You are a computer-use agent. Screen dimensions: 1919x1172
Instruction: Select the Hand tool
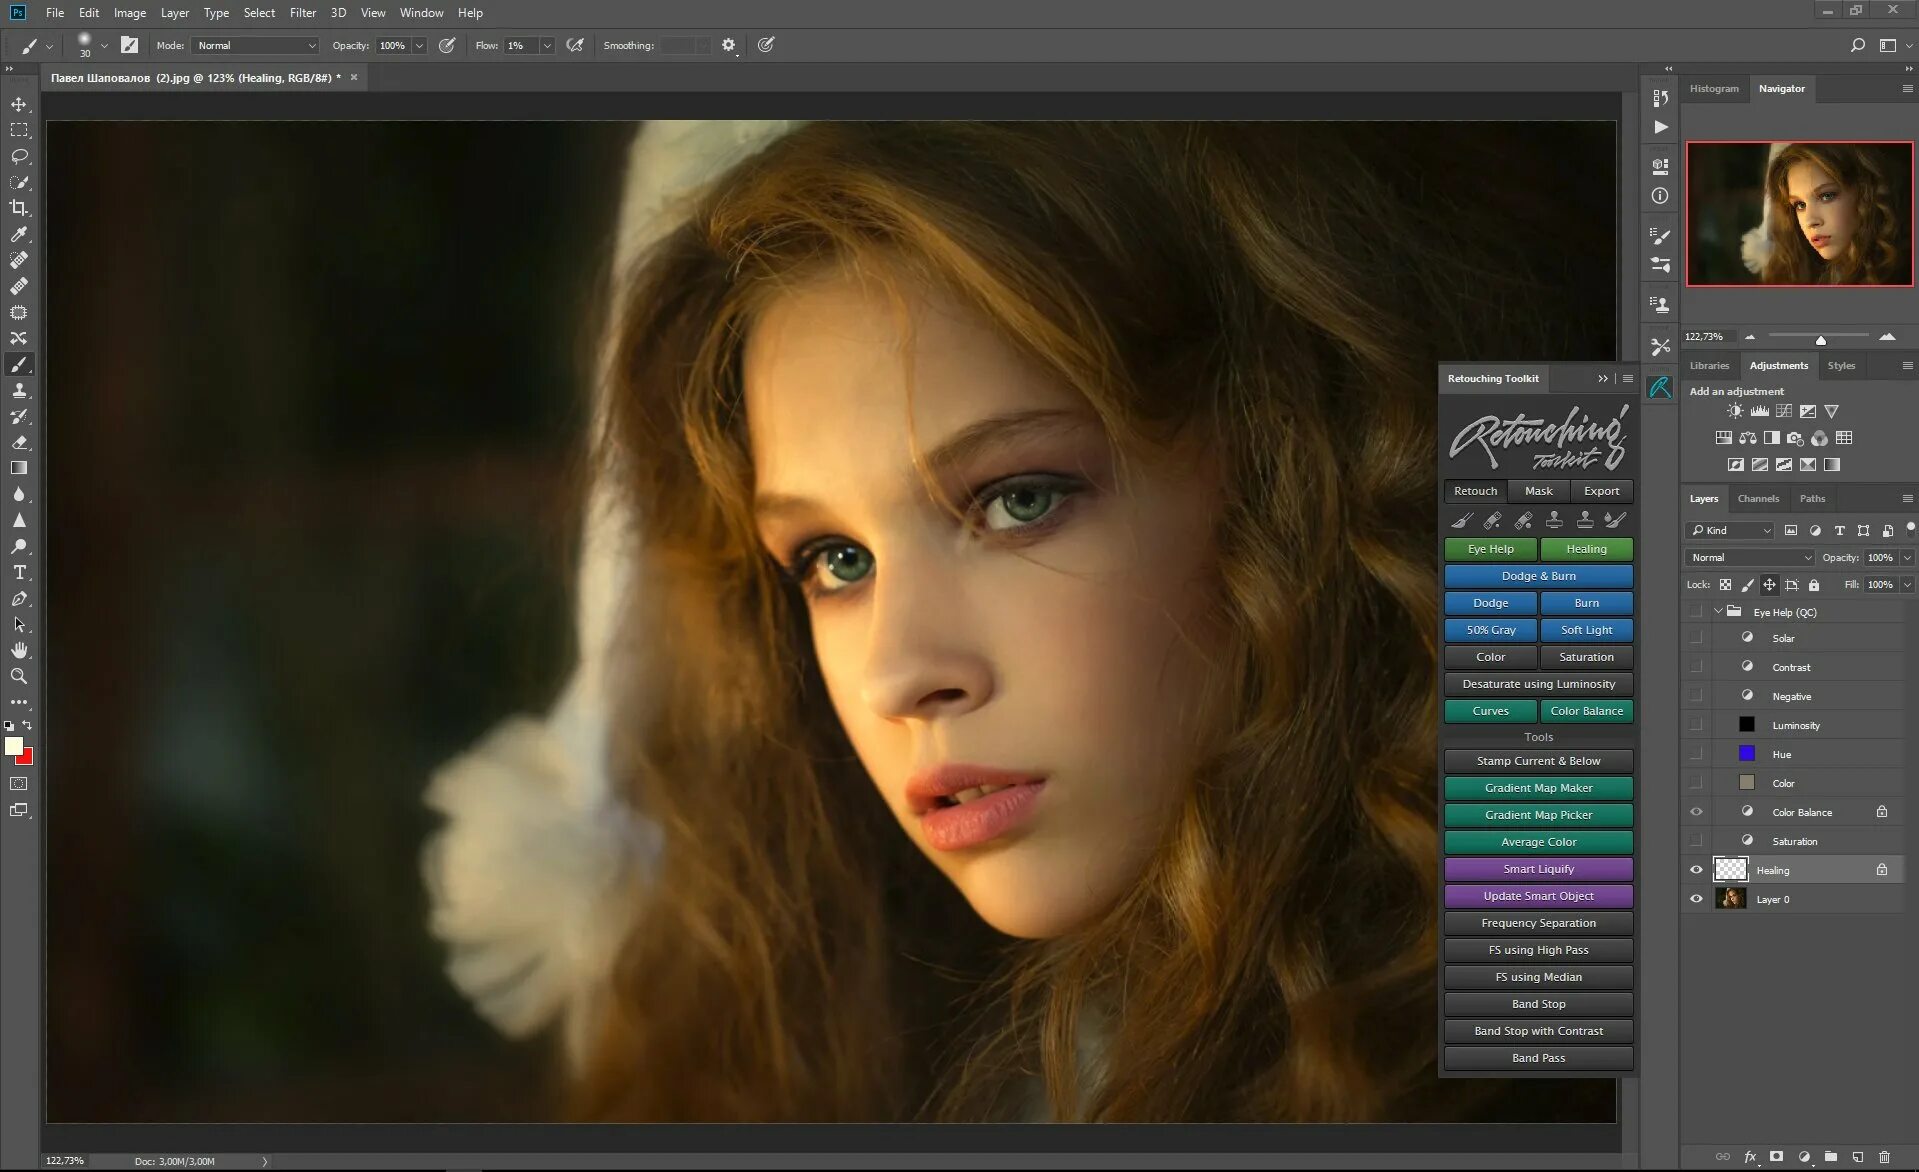coord(19,650)
